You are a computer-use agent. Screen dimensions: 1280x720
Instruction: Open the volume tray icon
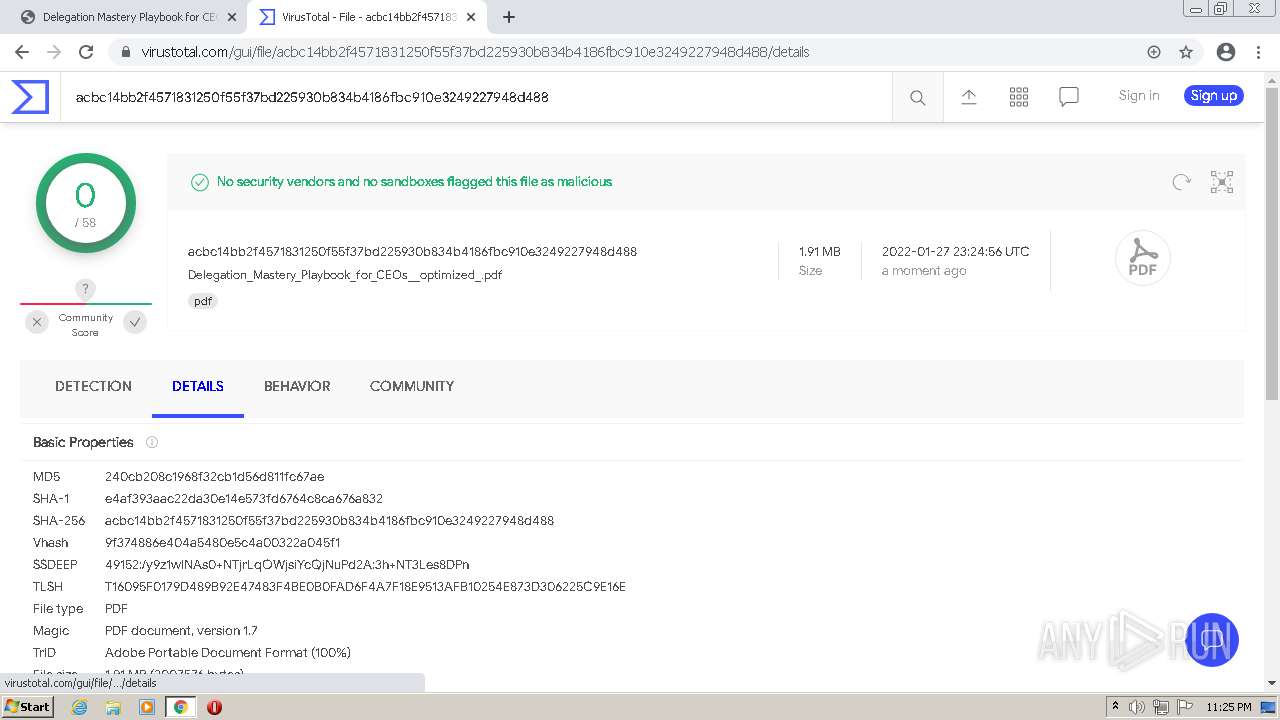(x=1137, y=707)
